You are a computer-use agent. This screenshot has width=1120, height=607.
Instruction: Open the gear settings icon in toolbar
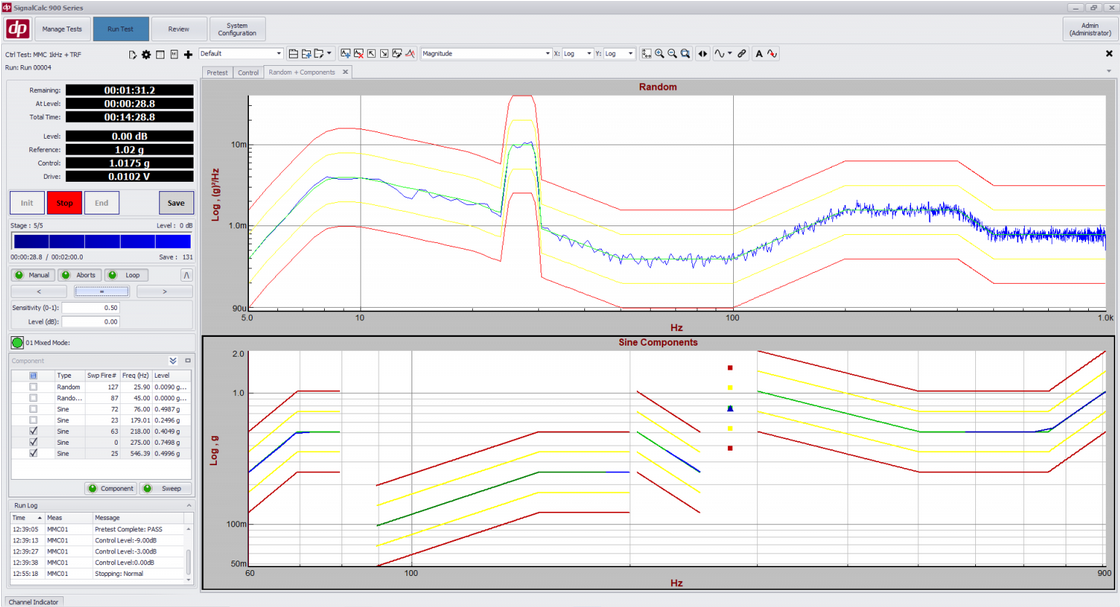(x=146, y=54)
